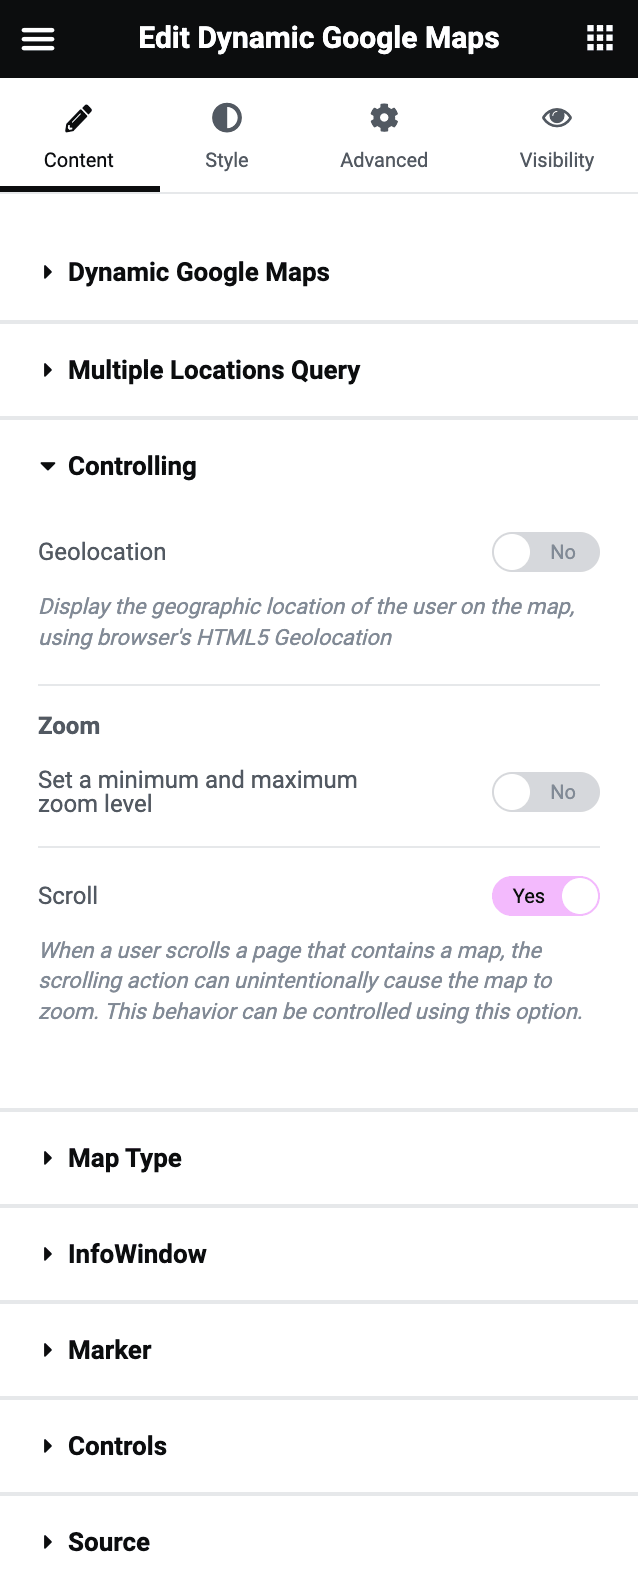Enable the Geolocation toggle
Image resolution: width=638 pixels, height=1586 pixels.
point(546,551)
